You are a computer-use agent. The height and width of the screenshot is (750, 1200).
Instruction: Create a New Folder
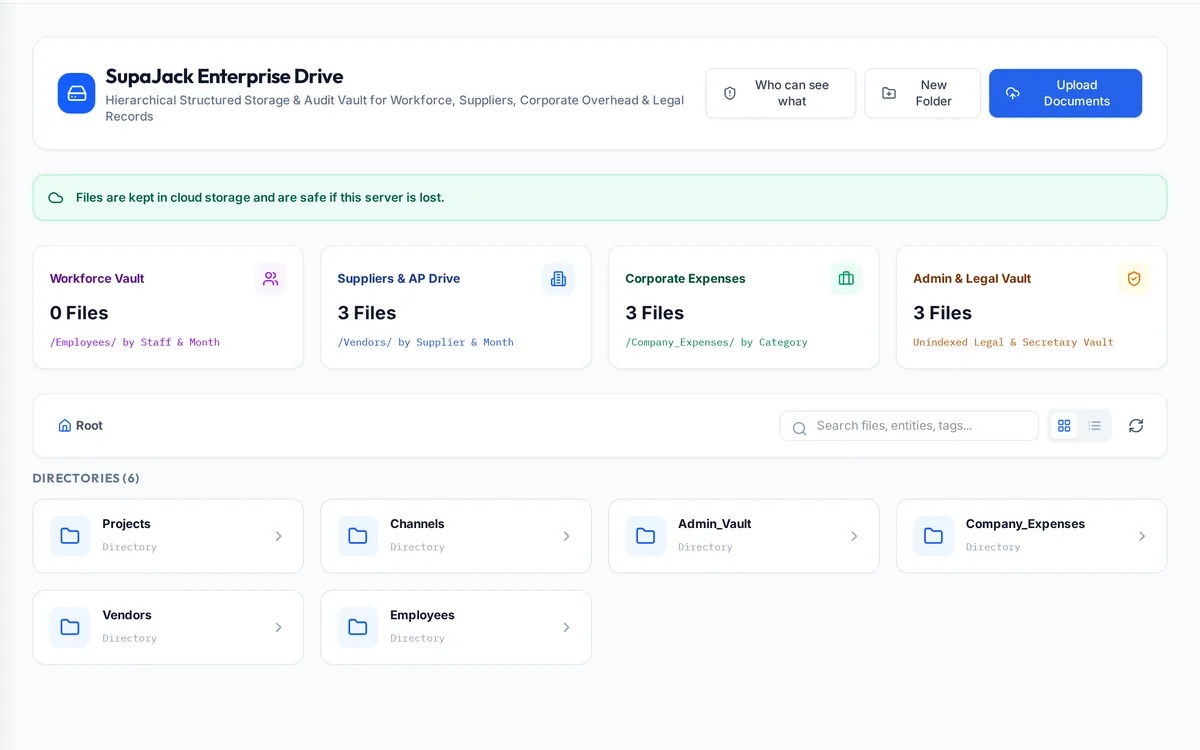click(x=922, y=93)
